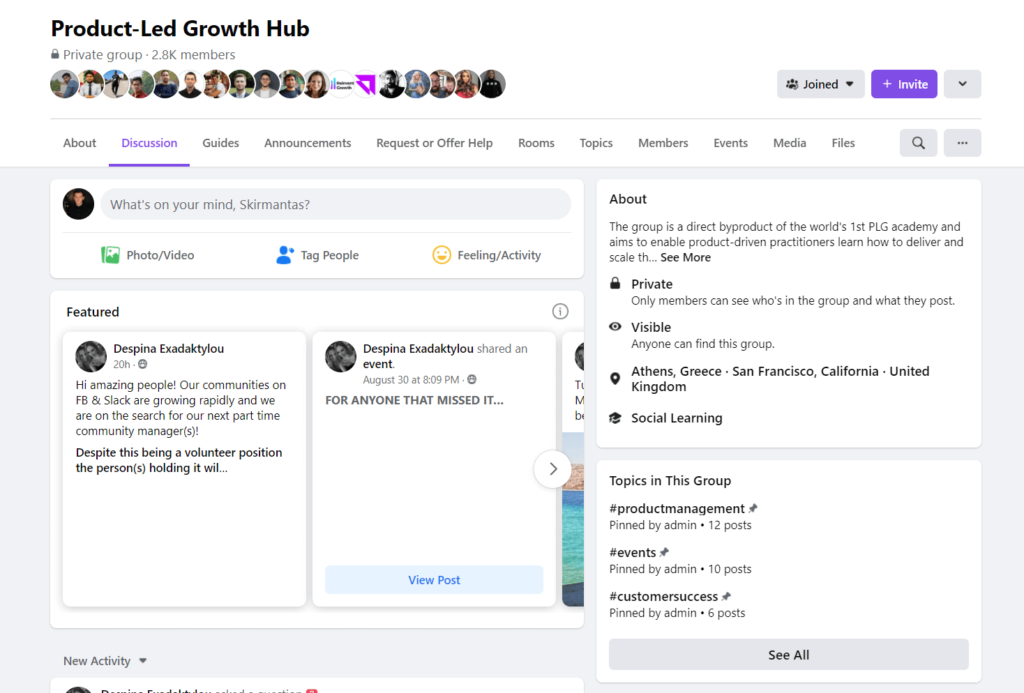Click the 'What's on your mind' post input

tap(336, 204)
